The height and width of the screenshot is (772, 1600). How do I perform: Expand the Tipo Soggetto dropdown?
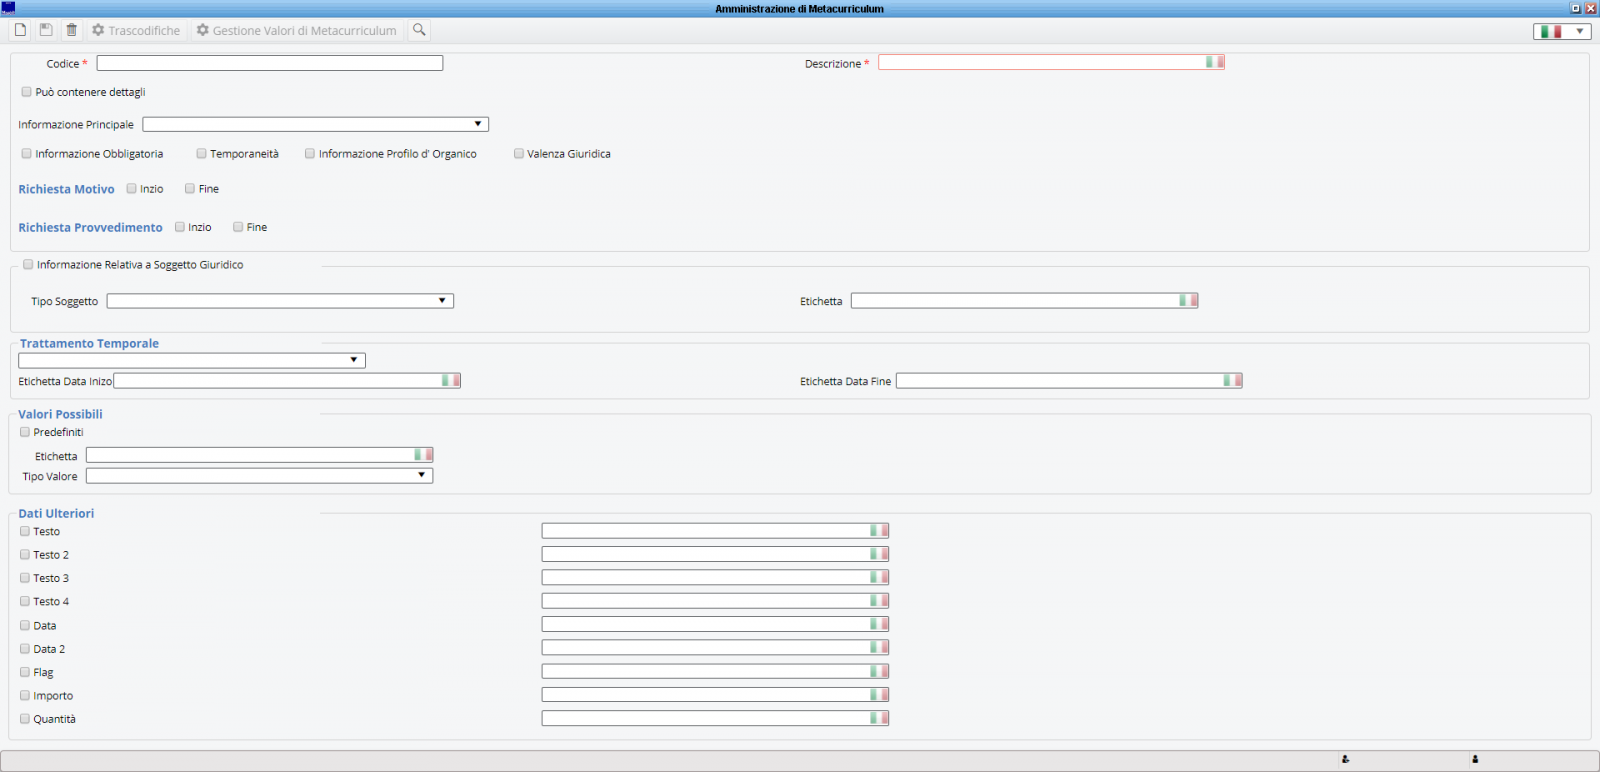[280, 301]
